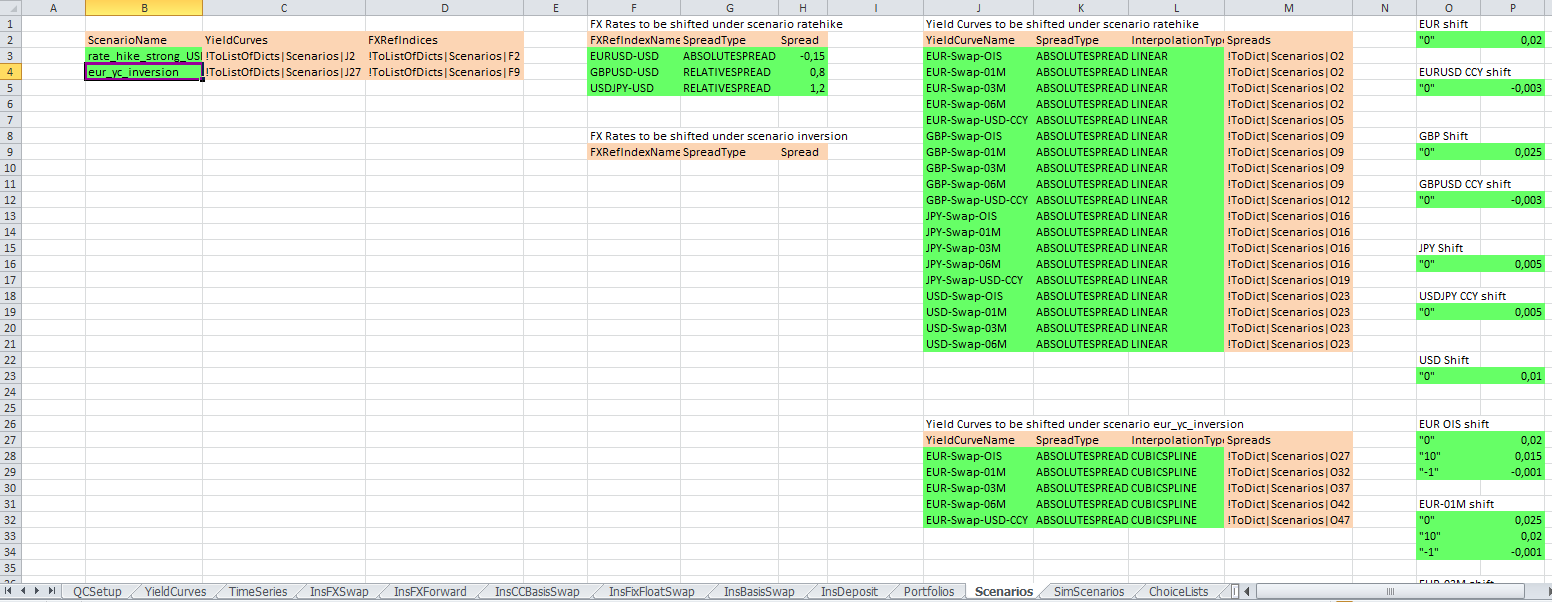Click the previous sheet tab arrow
Image resolution: width=1552 pixels, height=602 pixels.
[x=24, y=592]
